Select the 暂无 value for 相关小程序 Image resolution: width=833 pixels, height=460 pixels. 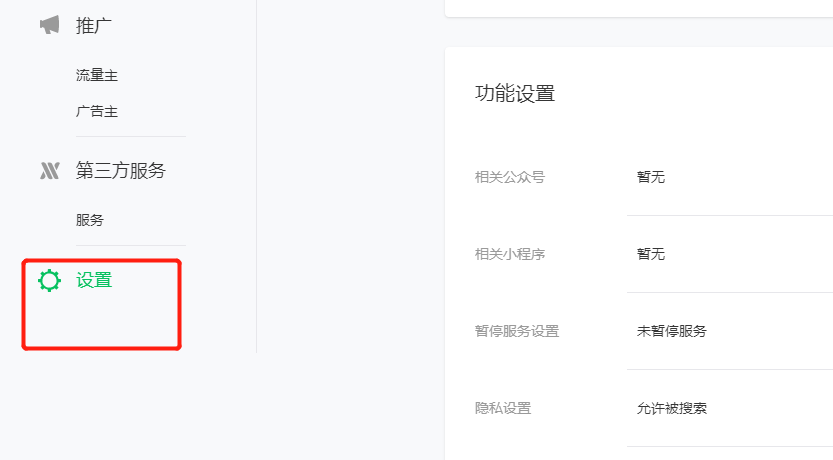[x=651, y=254]
